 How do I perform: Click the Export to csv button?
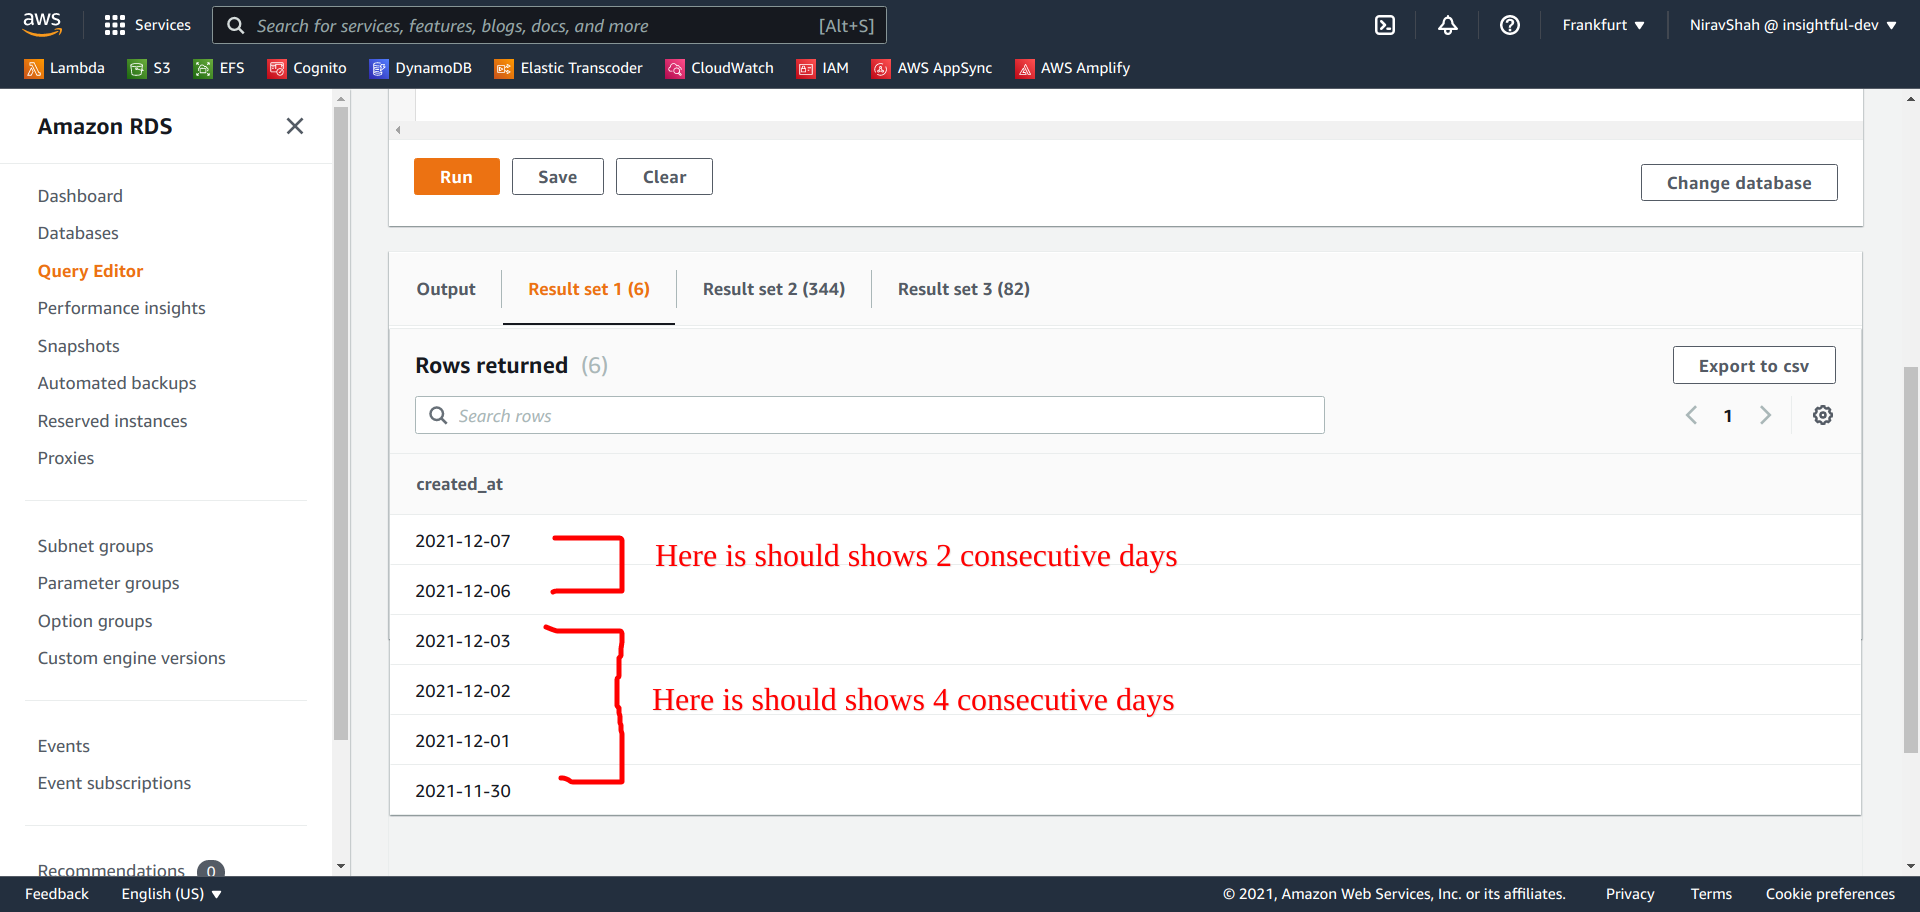click(x=1753, y=366)
